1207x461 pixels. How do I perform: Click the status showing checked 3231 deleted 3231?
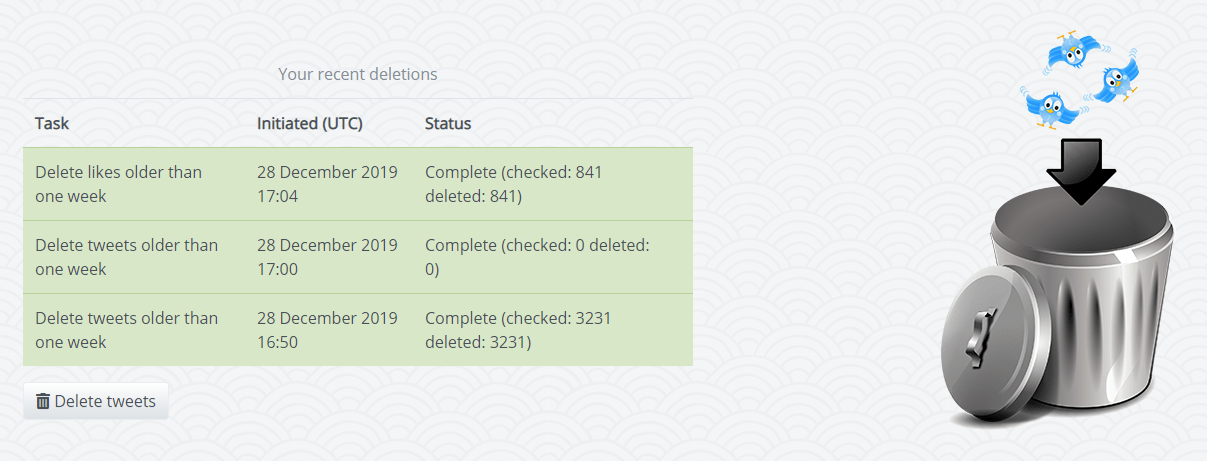click(518, 330)
